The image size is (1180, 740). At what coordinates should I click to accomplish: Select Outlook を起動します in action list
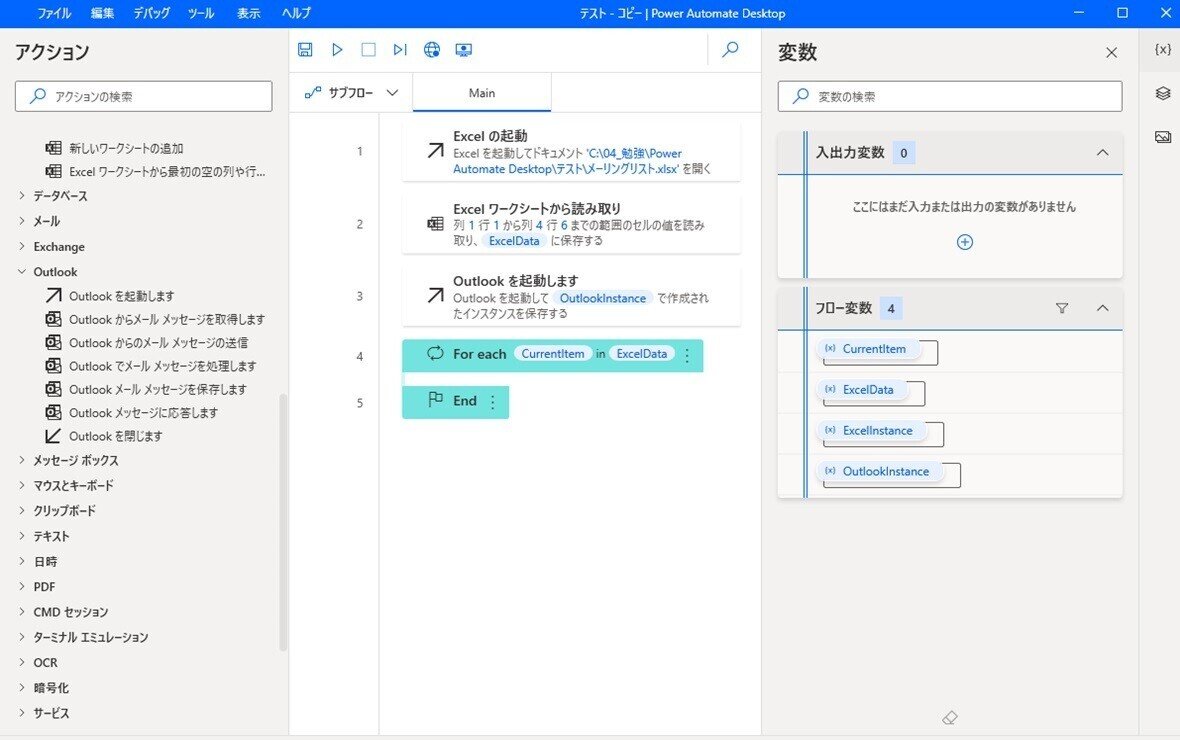[121, 296]
